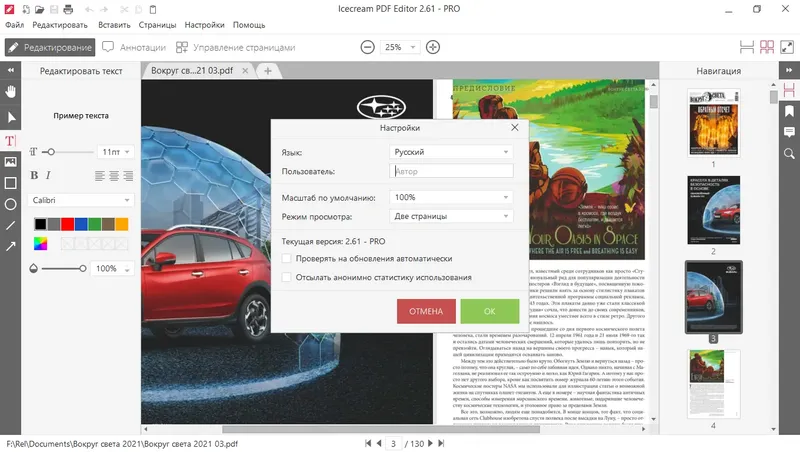Open page 1 thumbnail in Navigation
This screenshot has width=800, height=452.
pos(713,122)
